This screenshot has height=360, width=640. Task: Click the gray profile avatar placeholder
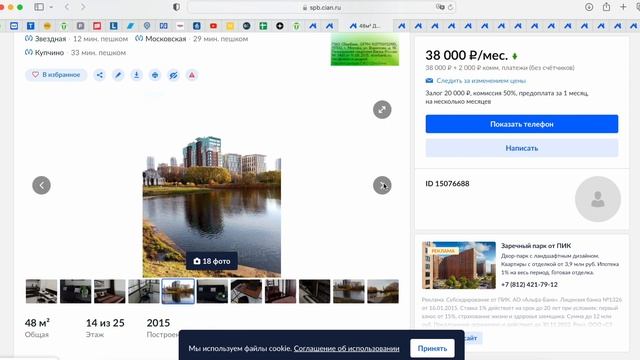coord(598,199)
